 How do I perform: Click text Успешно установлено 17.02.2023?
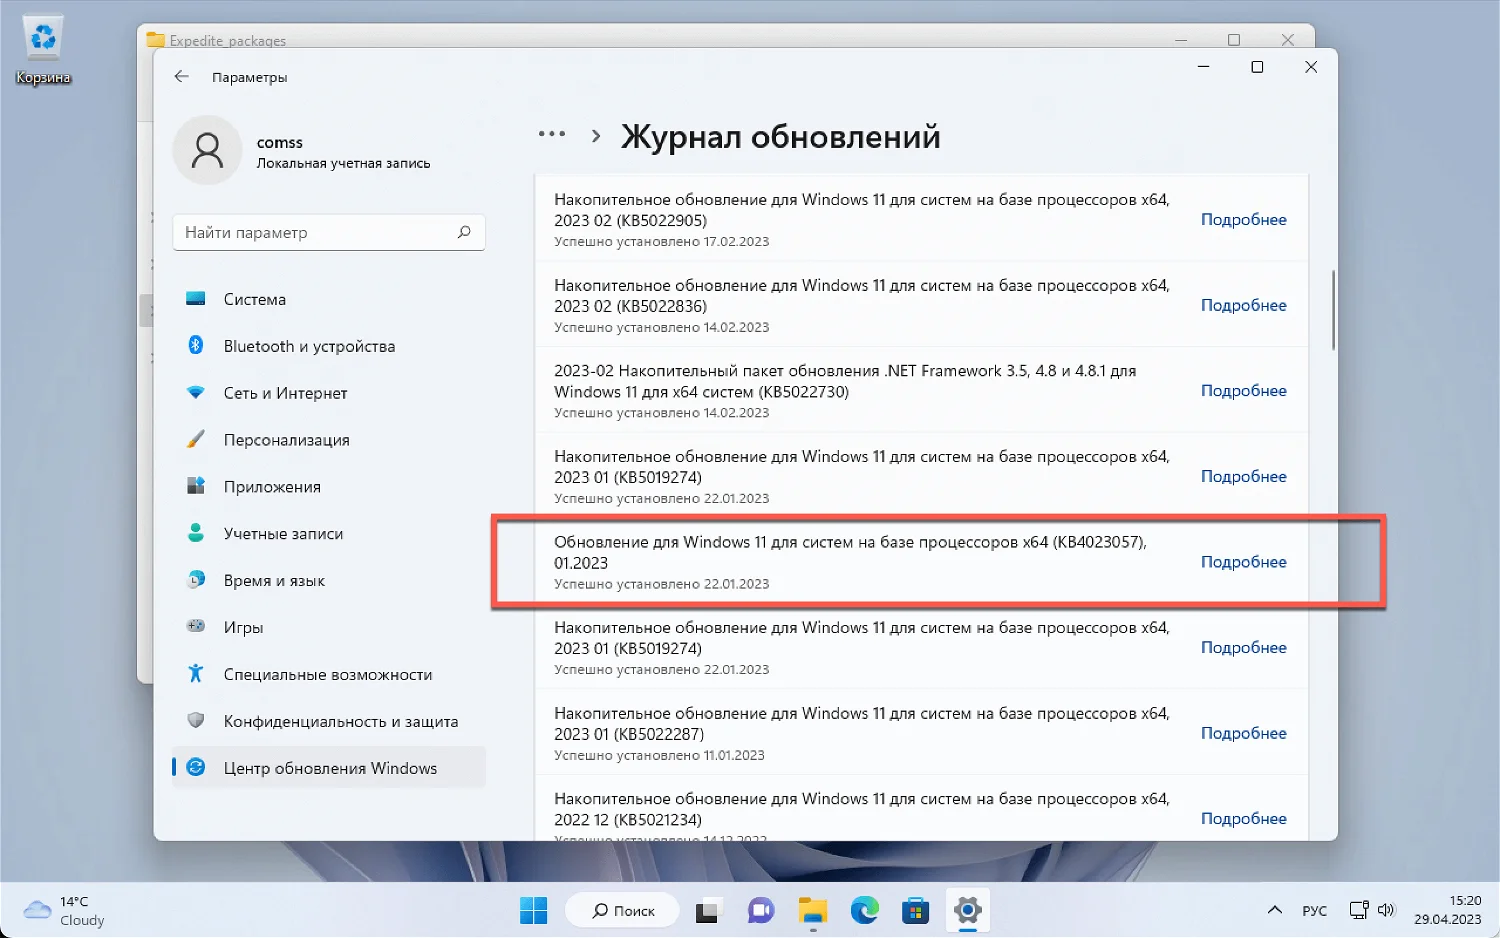(661, 241)
